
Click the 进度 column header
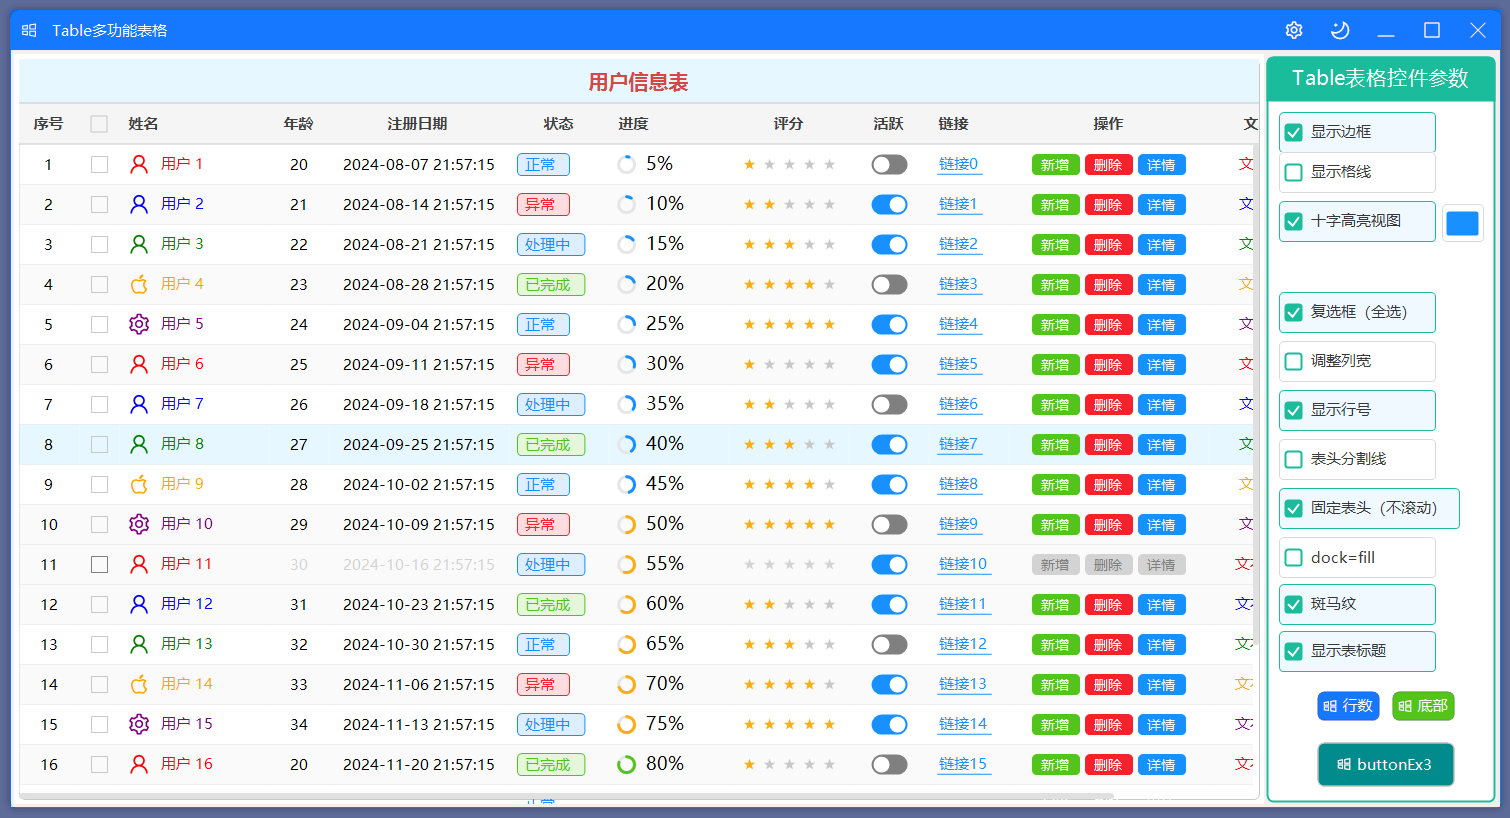point(633,124)
